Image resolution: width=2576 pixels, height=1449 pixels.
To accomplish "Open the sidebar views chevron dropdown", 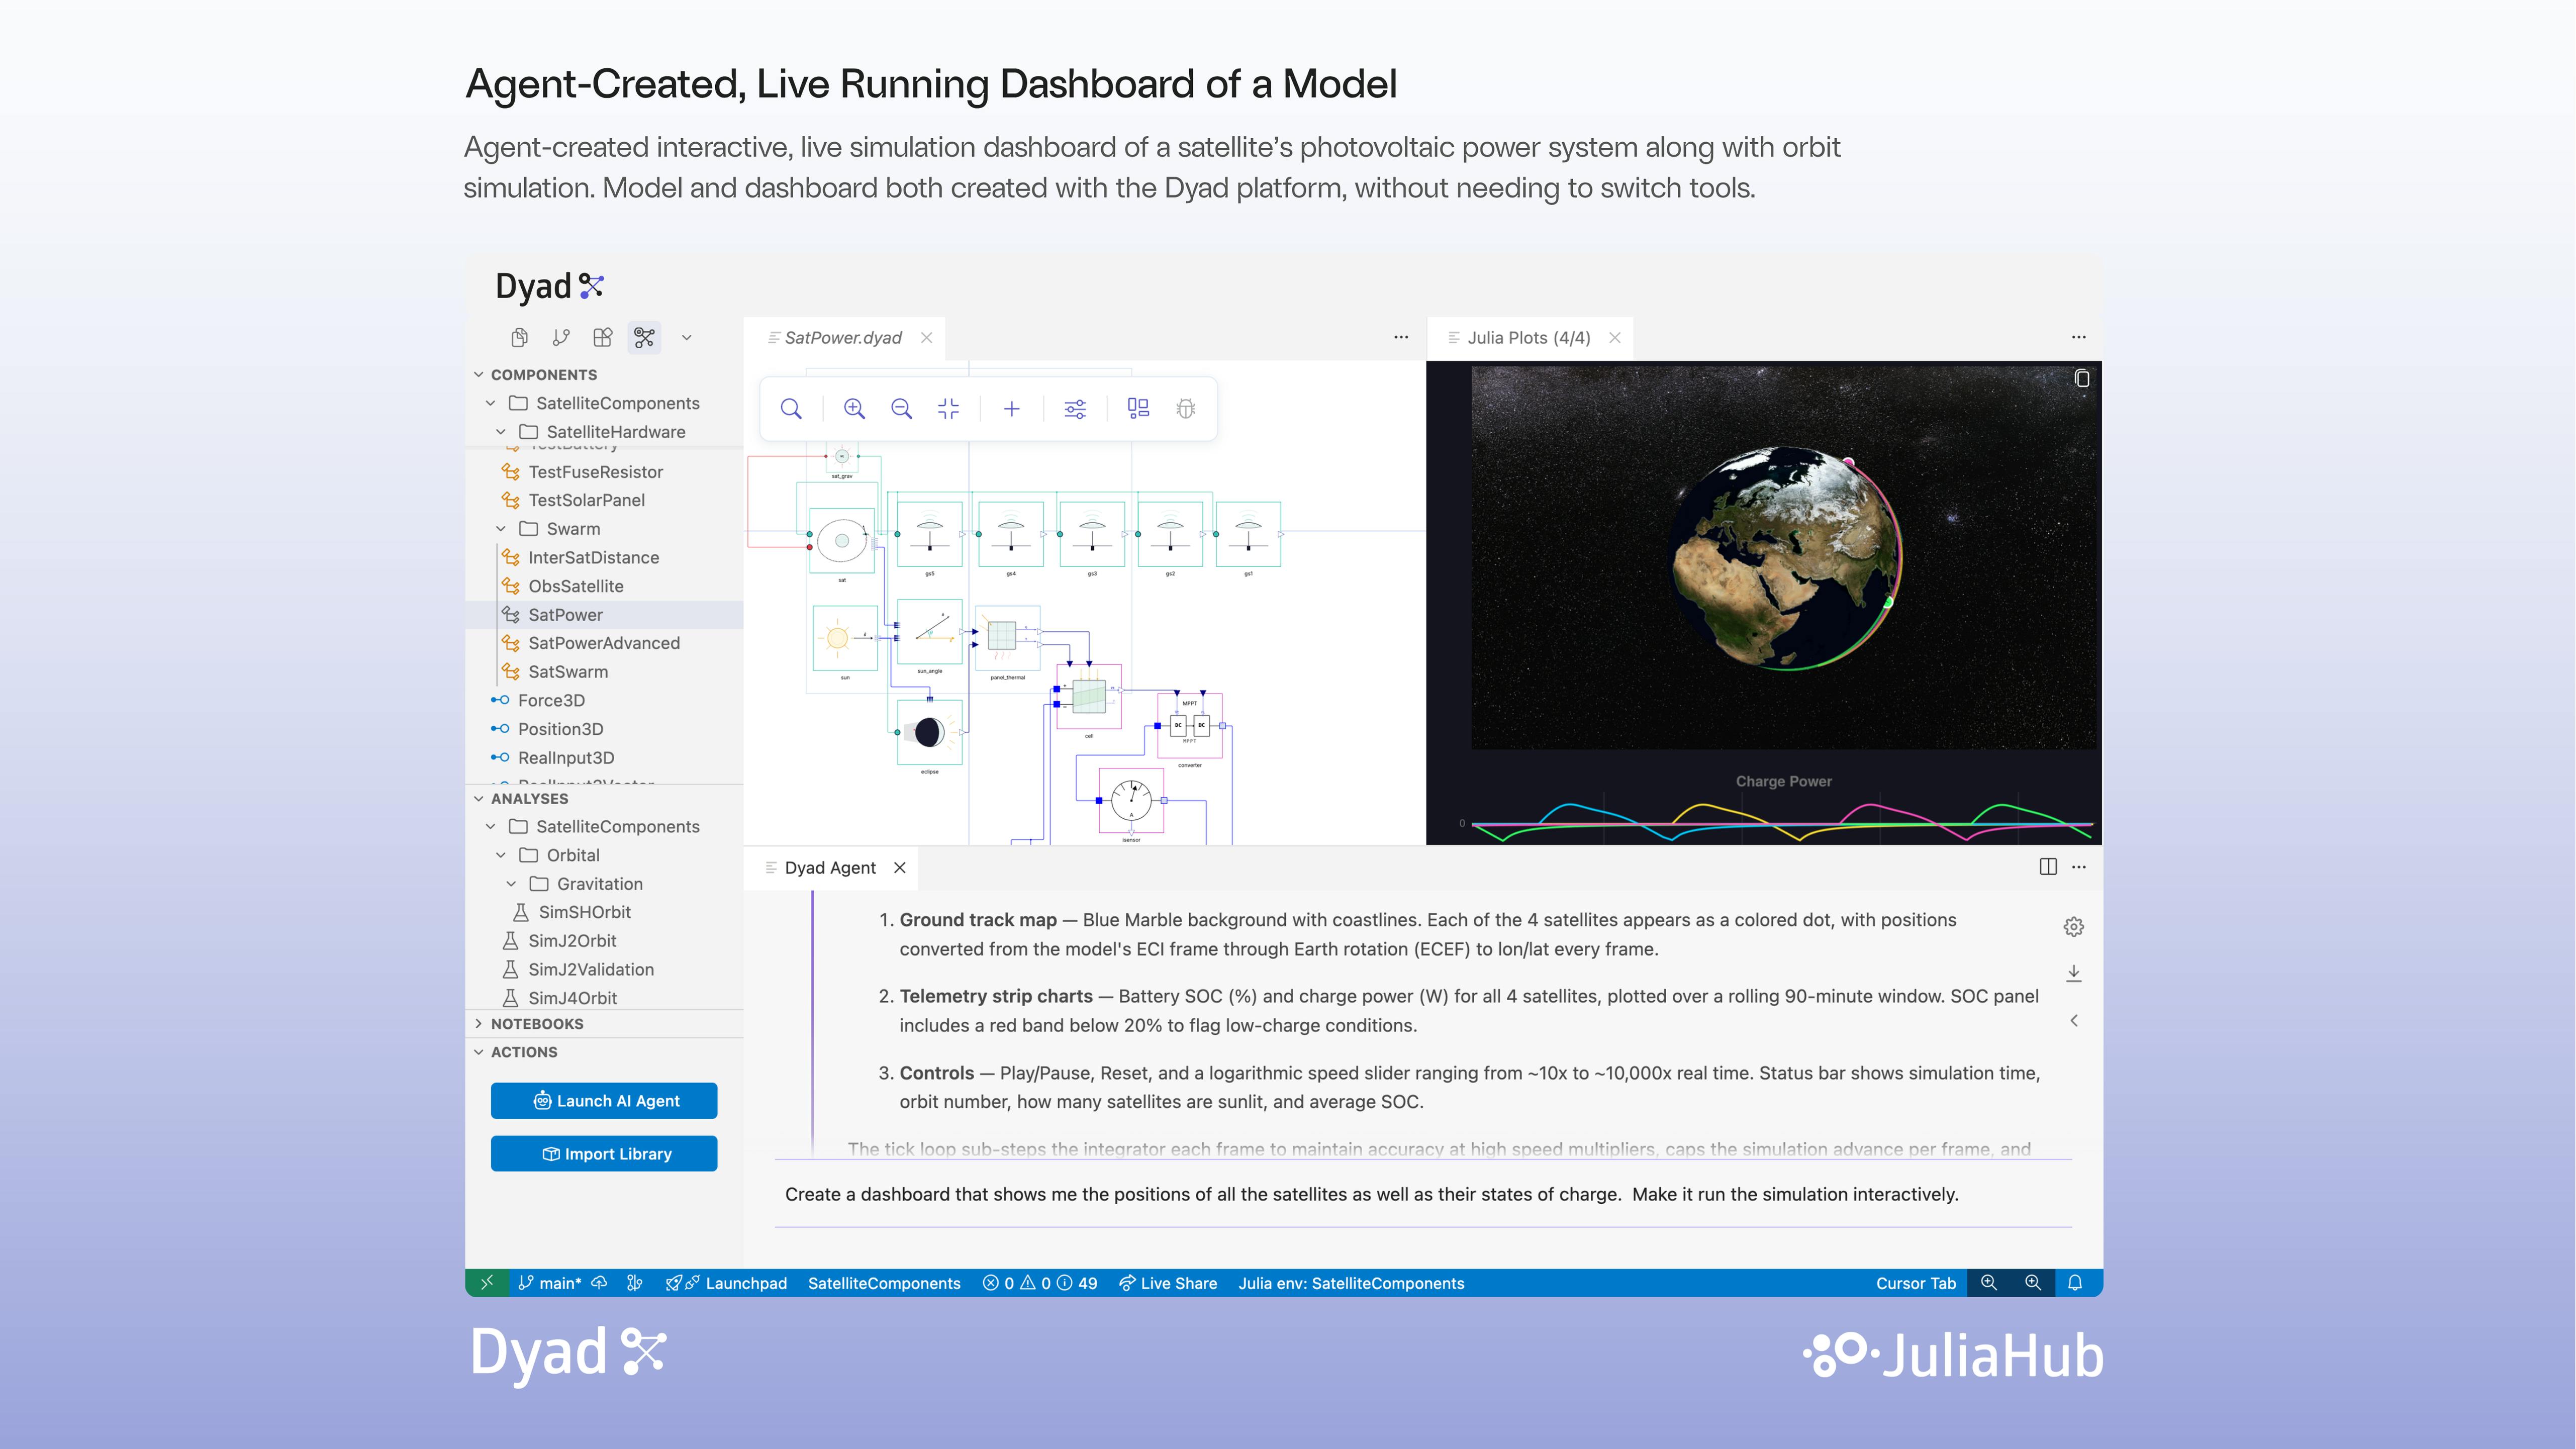I will coord(686,338).
